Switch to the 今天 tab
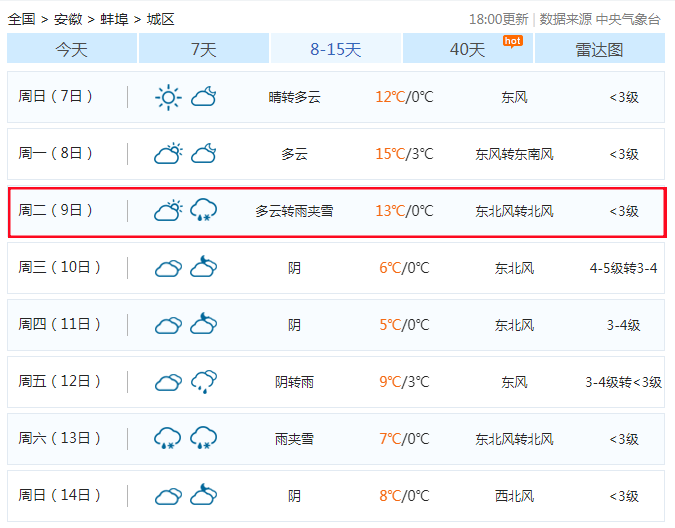The height and width of the screenshot is (528, 675). (71, 49)
